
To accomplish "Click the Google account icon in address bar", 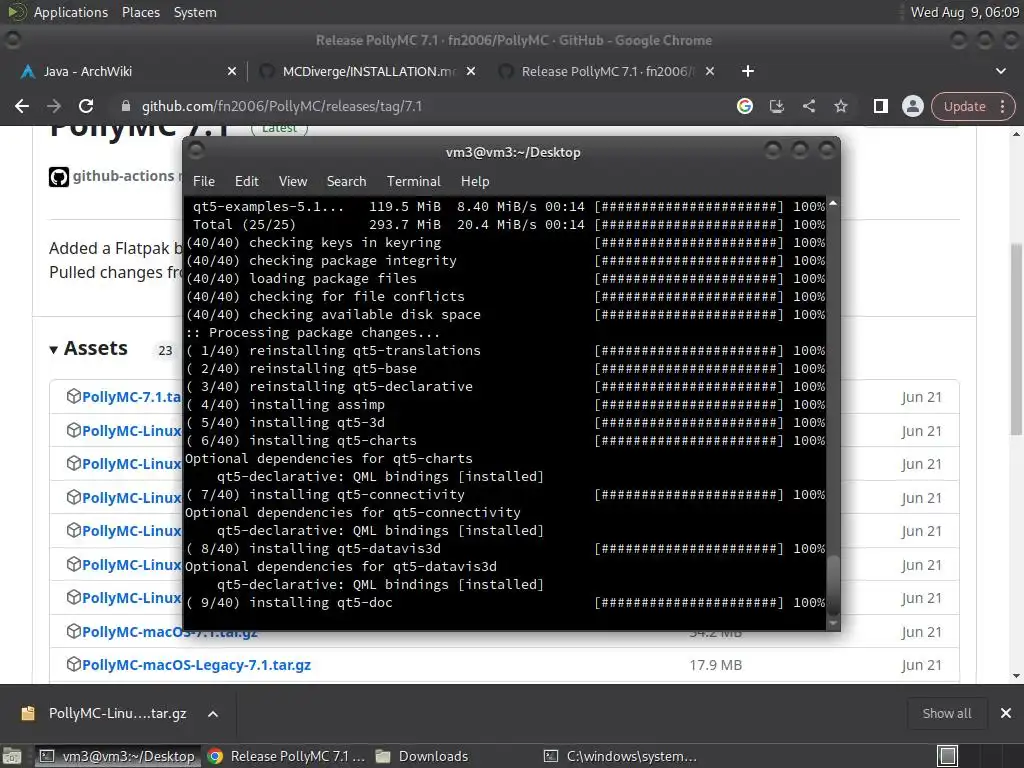I will [744, 106].
